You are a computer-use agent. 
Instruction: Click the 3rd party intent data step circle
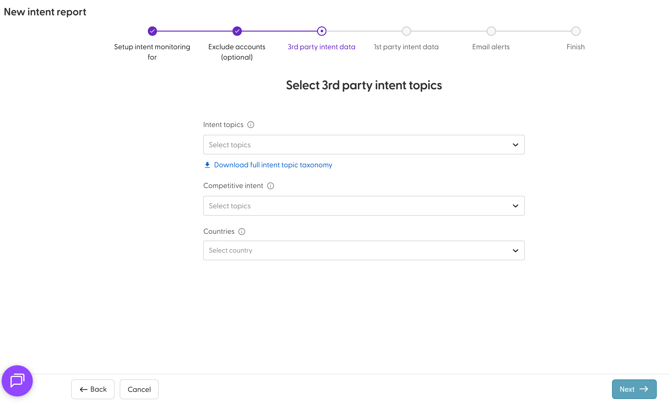321,31
